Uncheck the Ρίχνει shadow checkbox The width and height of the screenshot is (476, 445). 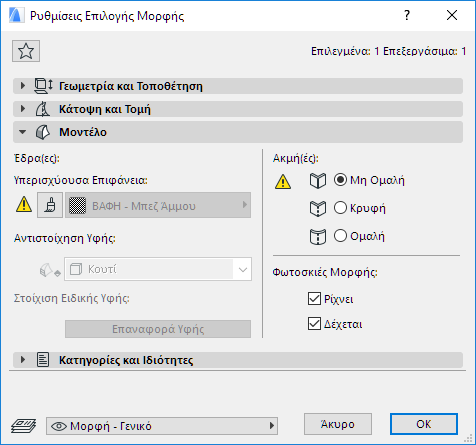[x=314, y=299]
